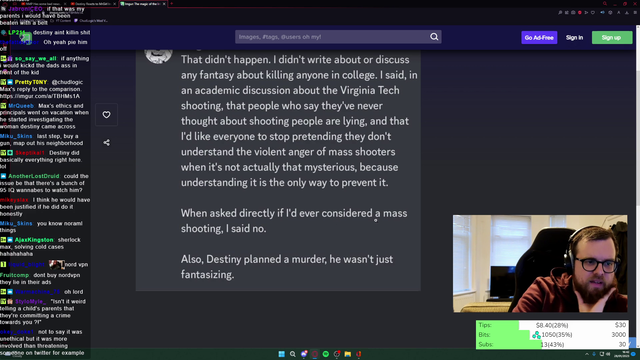Click the 'When asked directly' paragraph
Image resolution: width=640 pixels, height=360 pixels.
tap(294, 221)
